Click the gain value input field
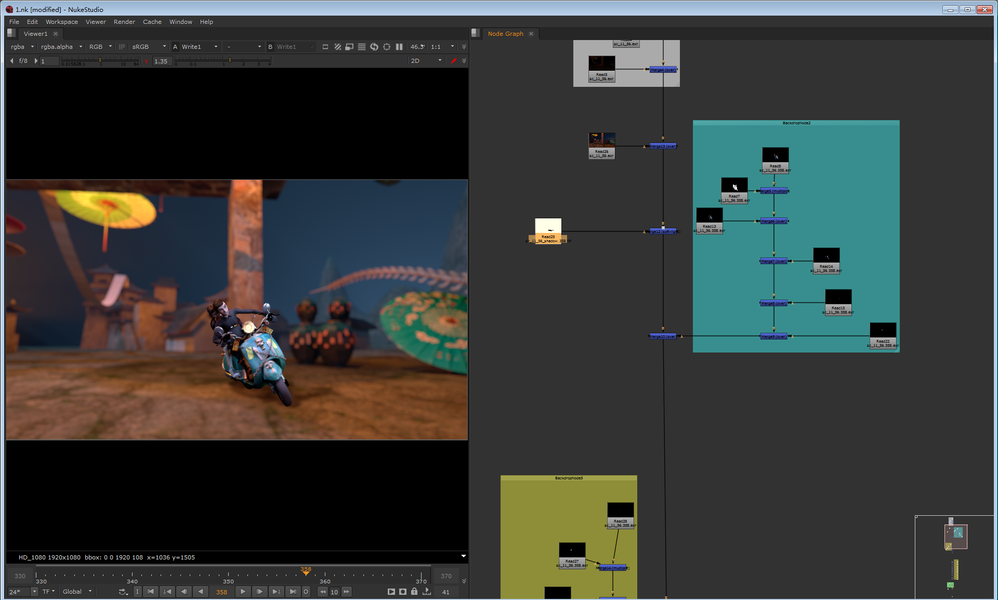The width and height of the screenshot is (998, 600). (x=49, y=61)
